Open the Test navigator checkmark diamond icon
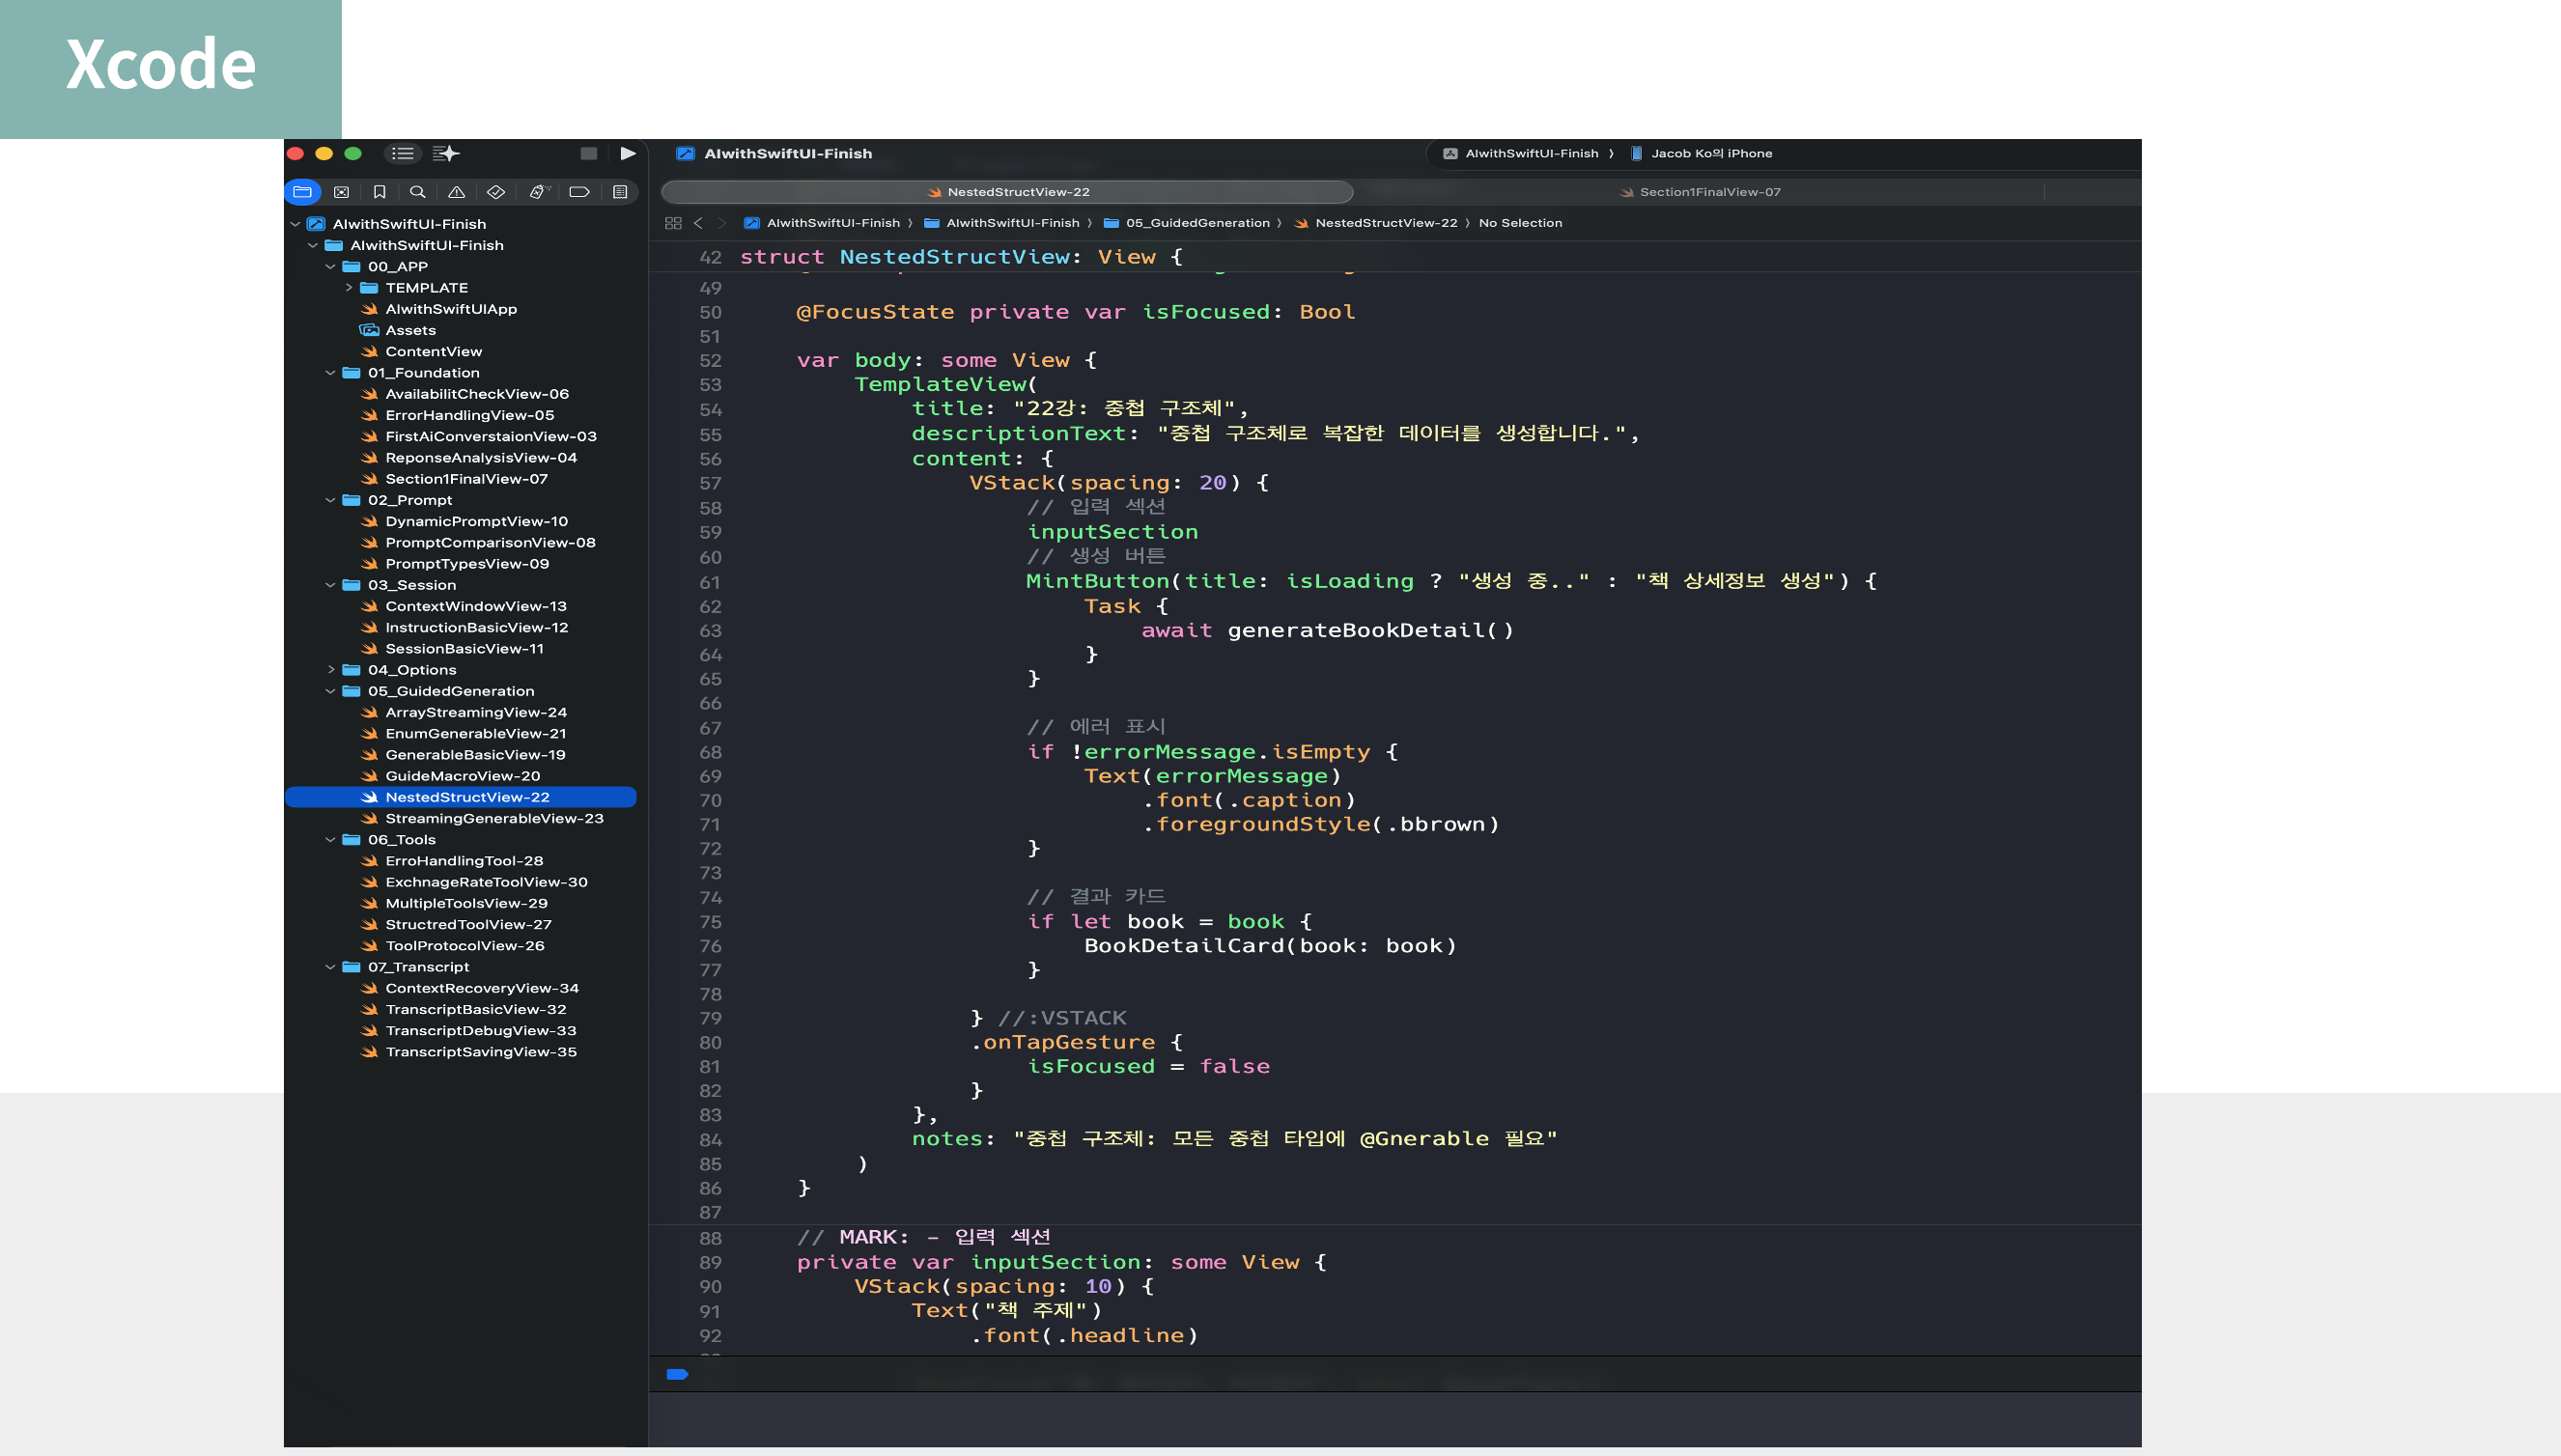The height and width of the screenshot is (1456, 2561). (496, 192)
